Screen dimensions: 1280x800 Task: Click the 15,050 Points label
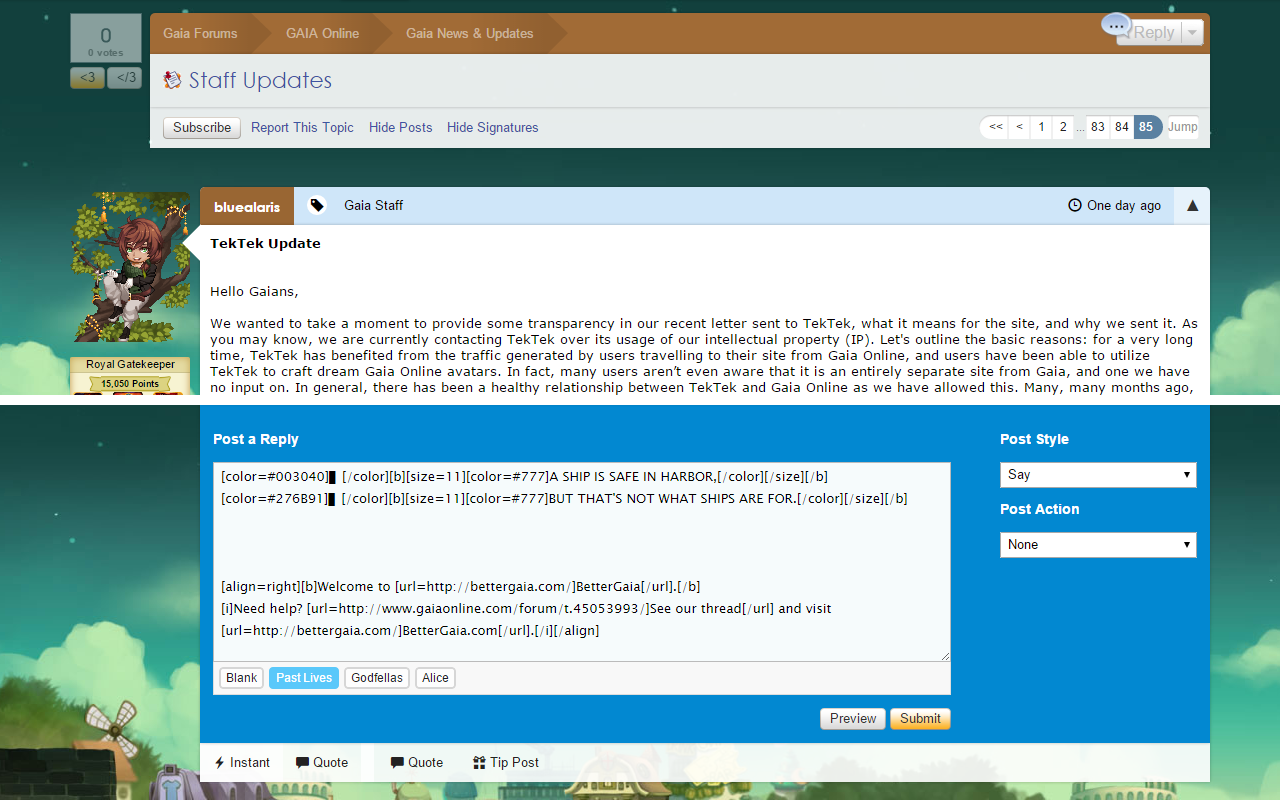(130, 384)
